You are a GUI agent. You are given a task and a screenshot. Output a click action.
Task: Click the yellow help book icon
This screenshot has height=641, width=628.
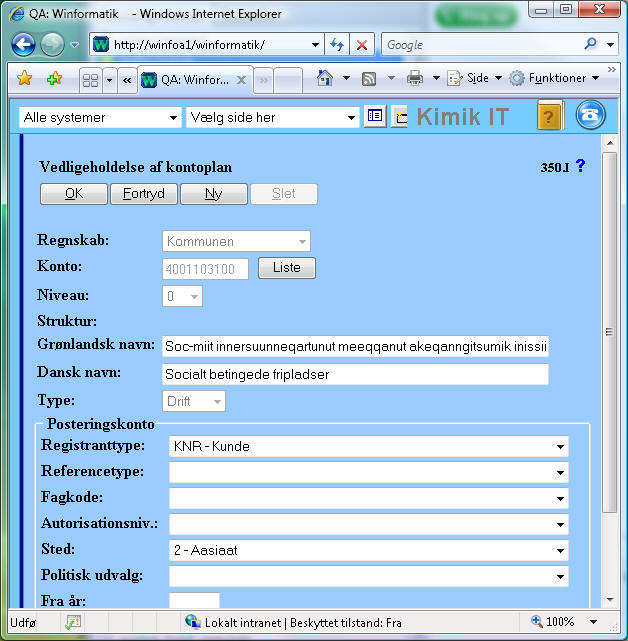pyautogui.click(x=550, y=115)
